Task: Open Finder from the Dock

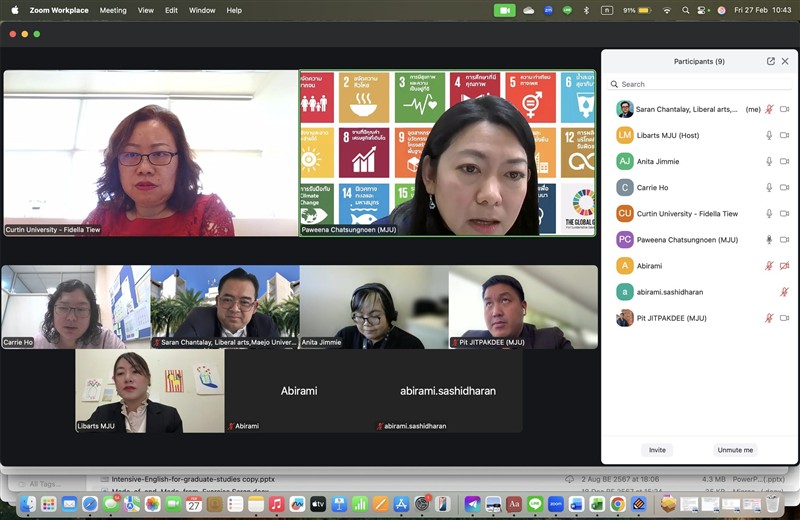Action: pos(28,504)
